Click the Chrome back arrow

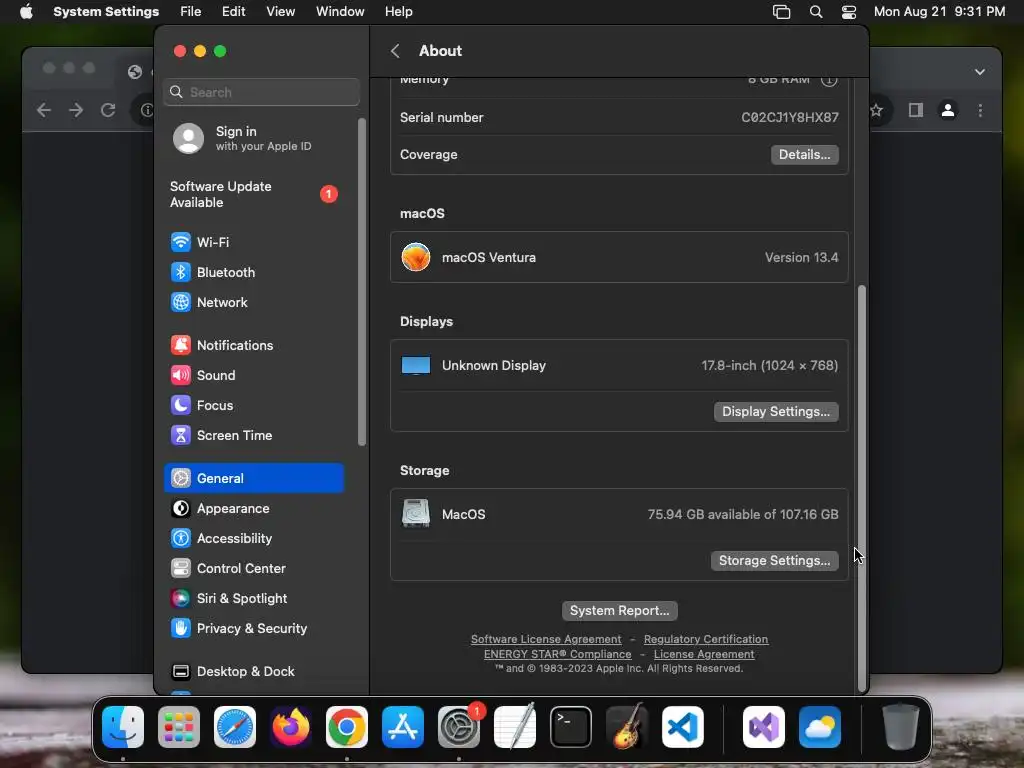click(x=44, y=110)
